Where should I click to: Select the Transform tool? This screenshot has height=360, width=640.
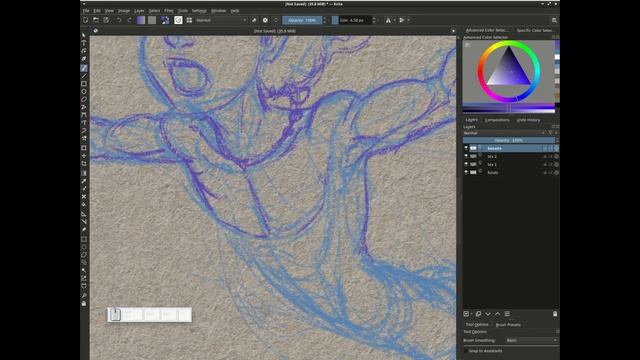point(84,148)
